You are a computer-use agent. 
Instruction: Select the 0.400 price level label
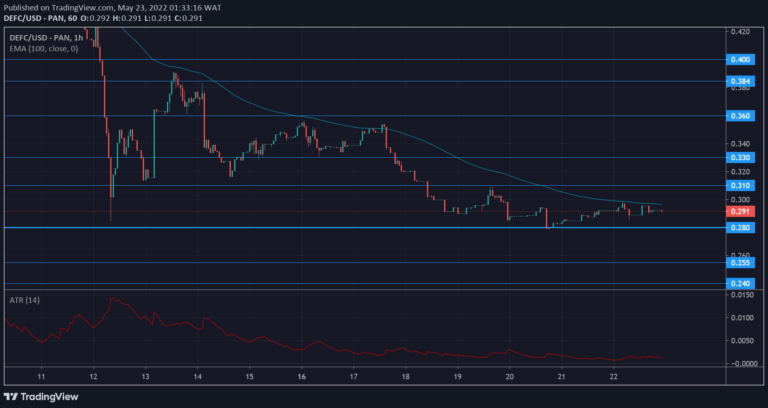click(740, 59)
